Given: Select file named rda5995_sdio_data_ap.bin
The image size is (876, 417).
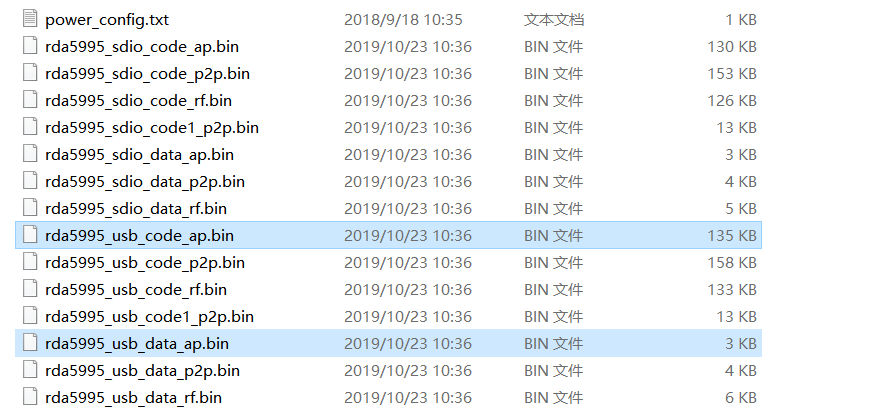Looking at the screenshot, I should [x=139, y=155].
